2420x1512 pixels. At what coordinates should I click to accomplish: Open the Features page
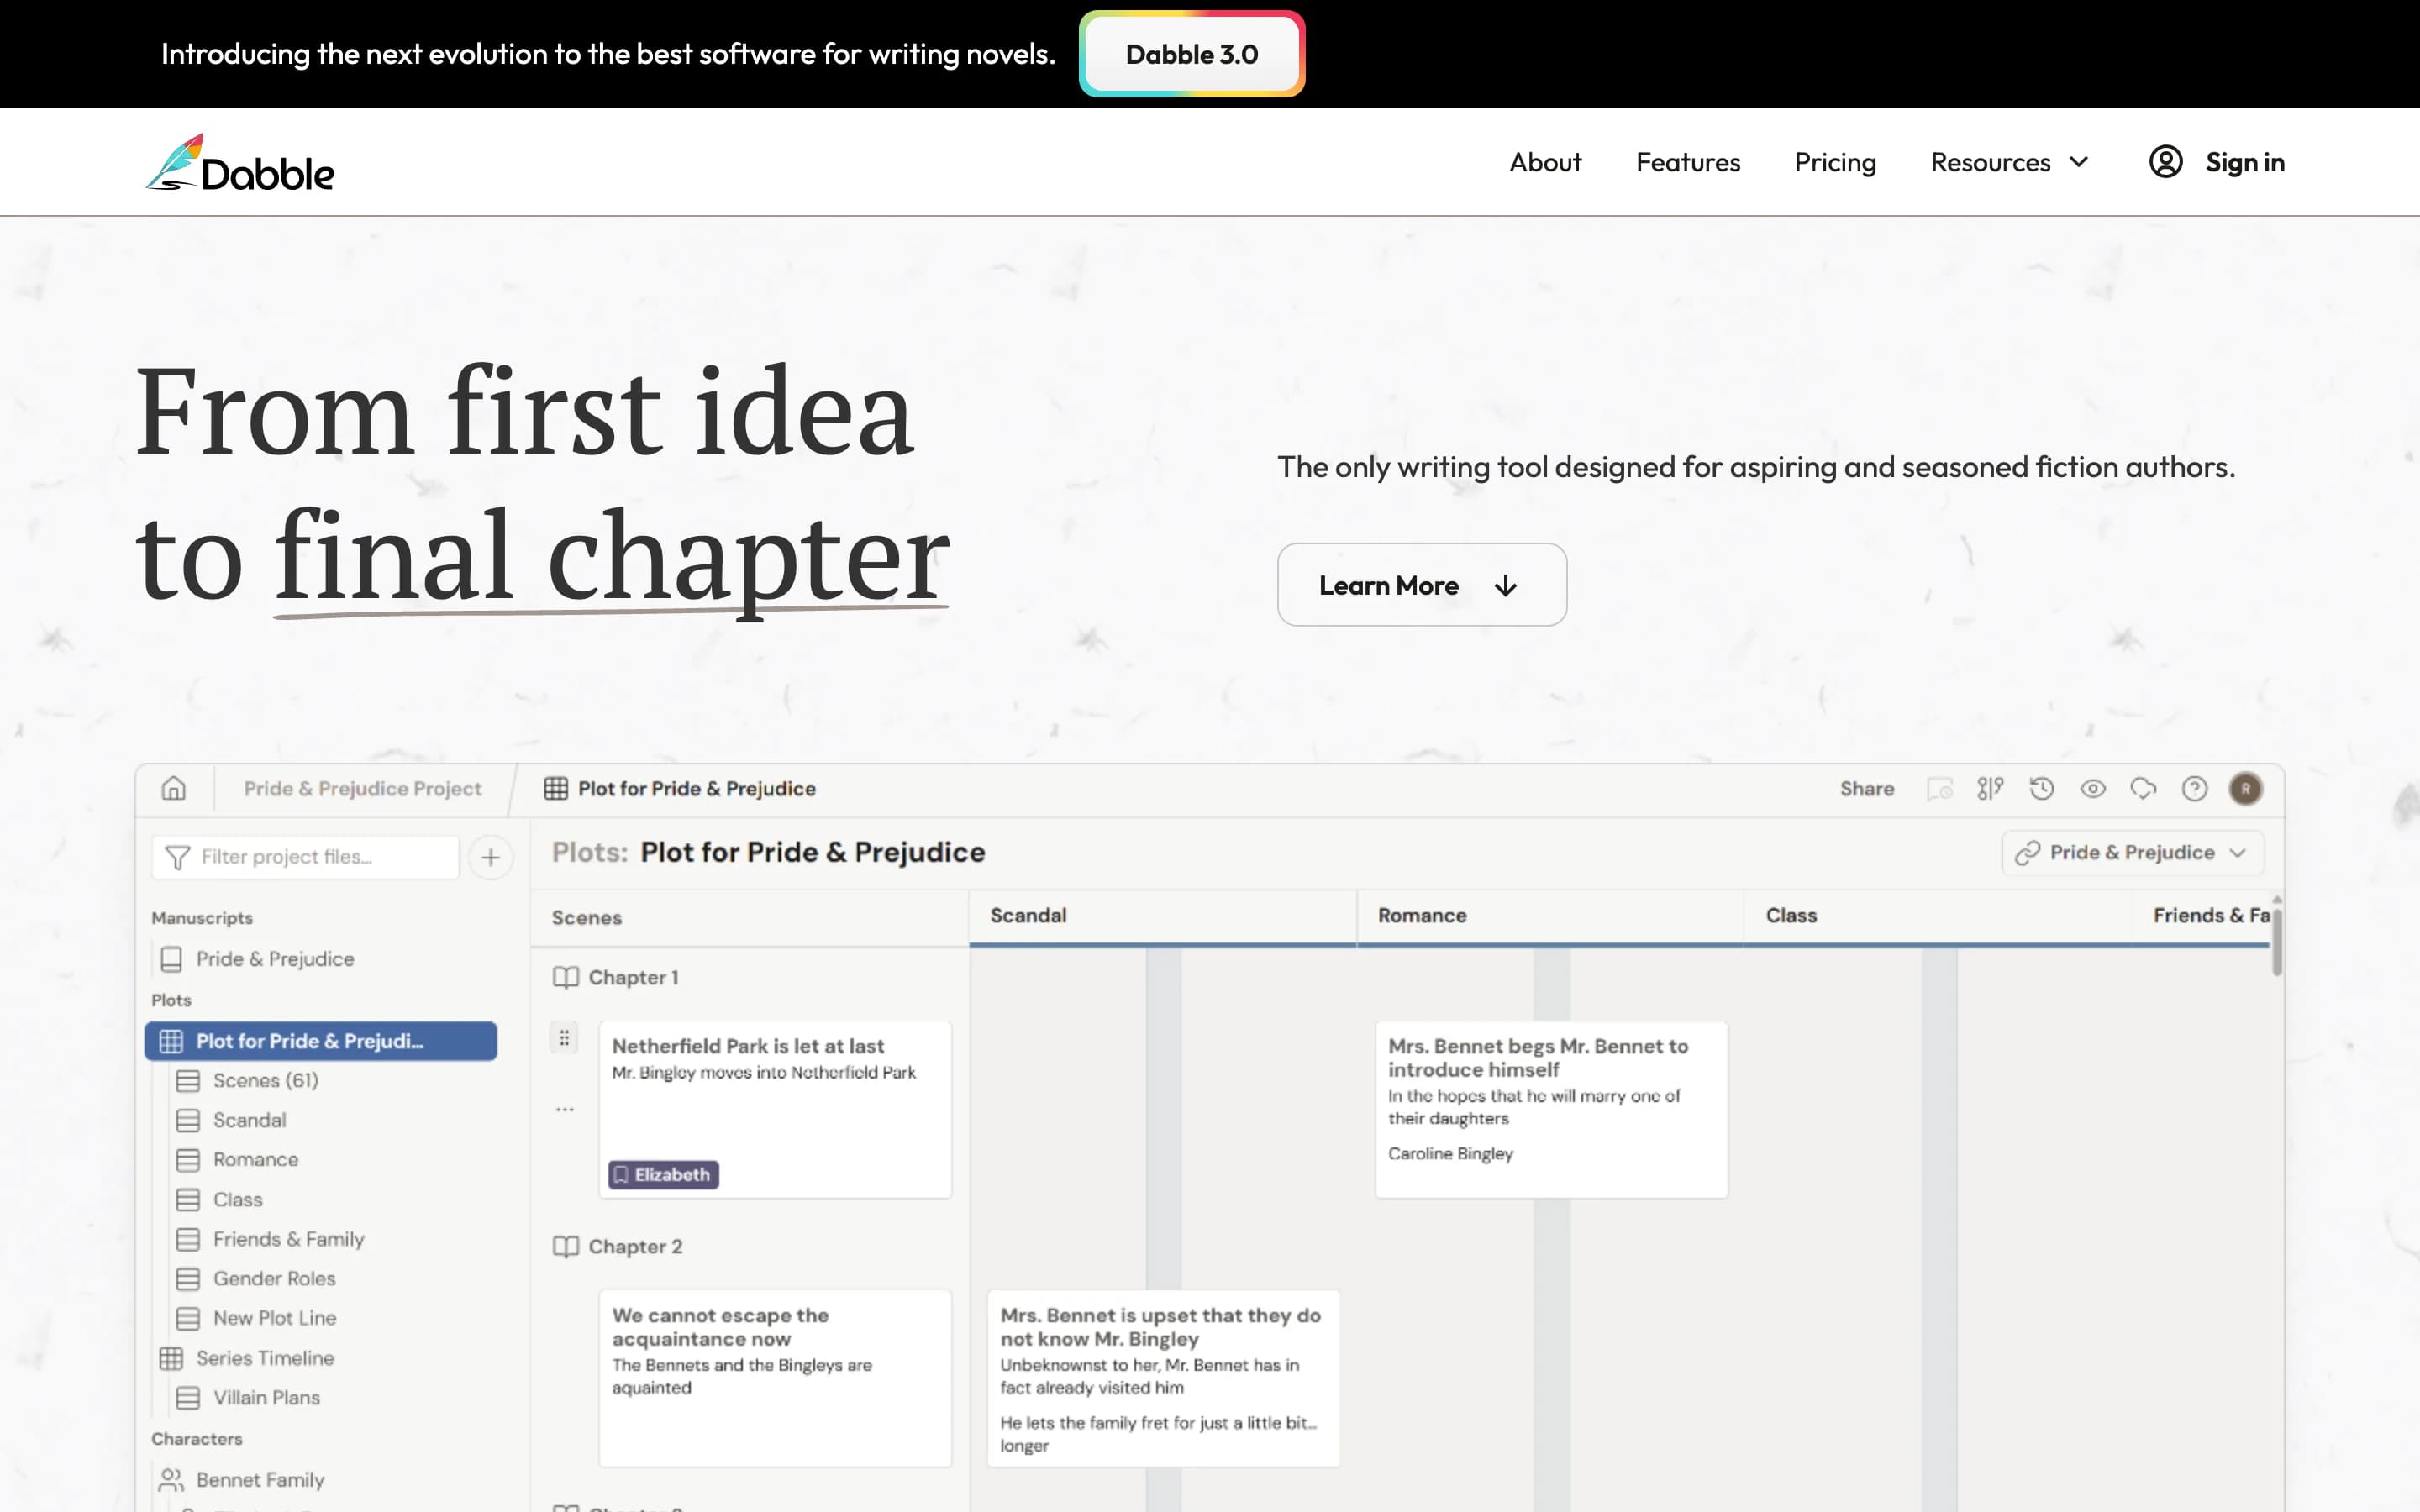1688,162
